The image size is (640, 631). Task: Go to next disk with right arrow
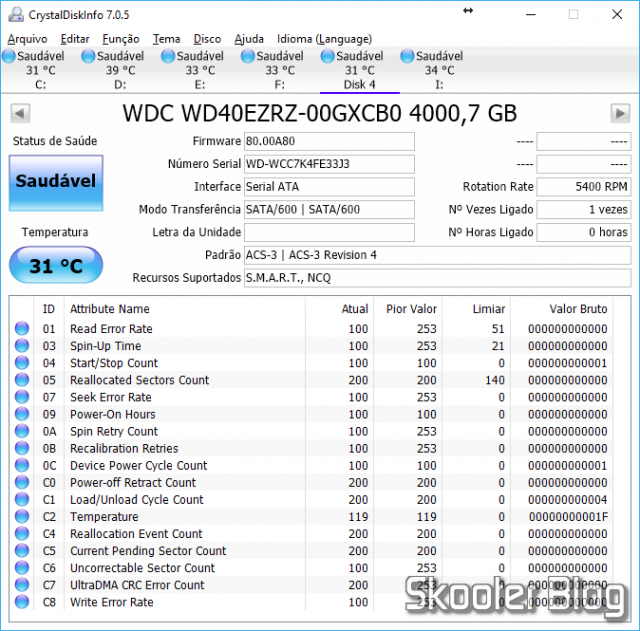click(620, 113)
